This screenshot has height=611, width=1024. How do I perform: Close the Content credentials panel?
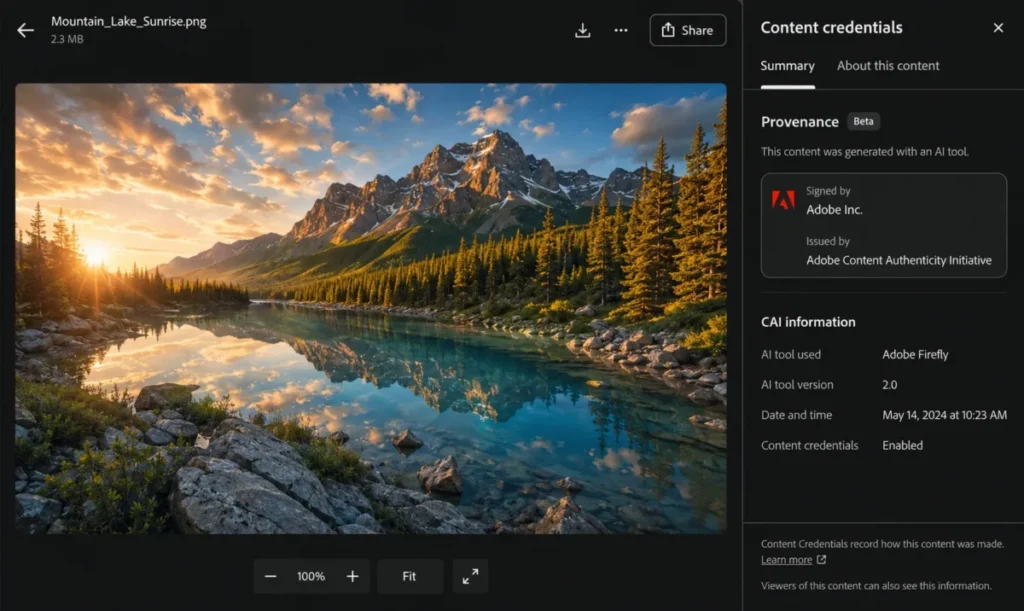click(x=998, y=27)
